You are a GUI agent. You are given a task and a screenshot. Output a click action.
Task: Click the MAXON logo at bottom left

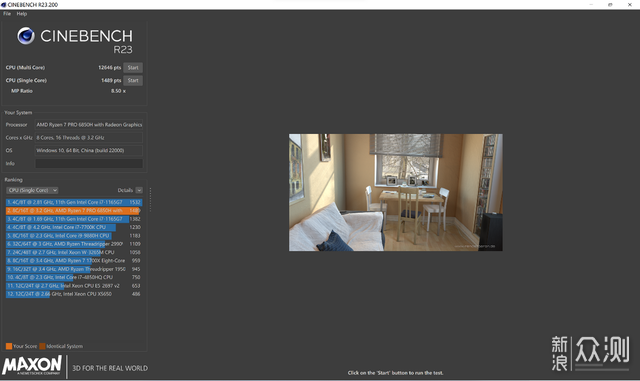click(x=32, y=365)
